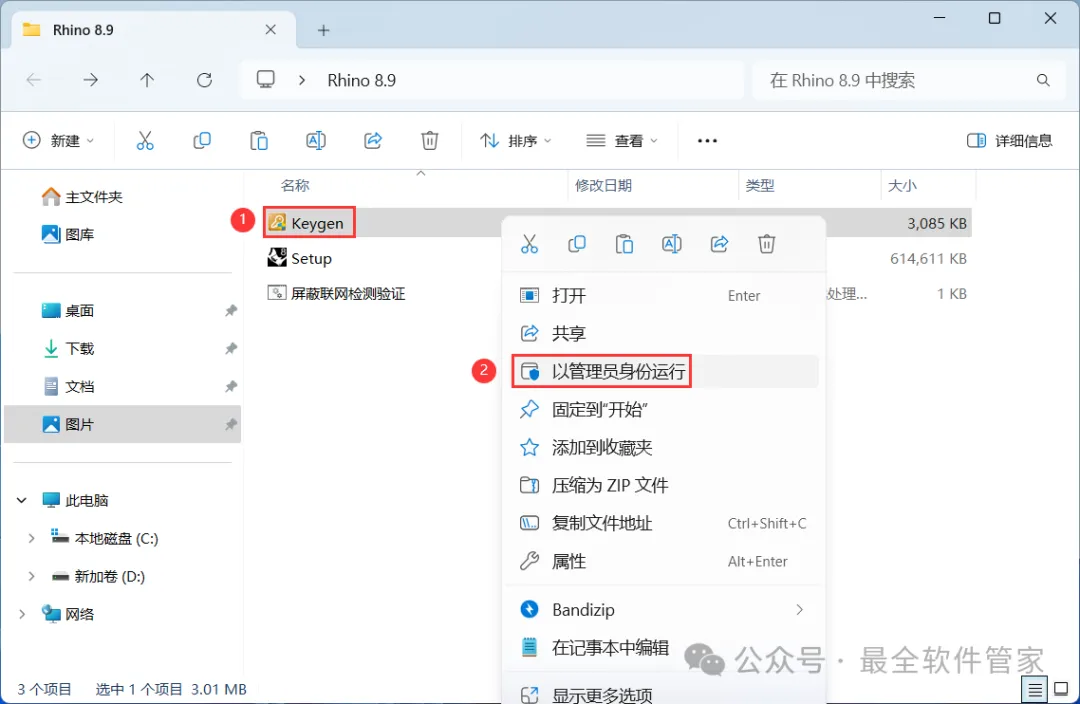
Task: Go up one folder level
Action: [147, 80]
